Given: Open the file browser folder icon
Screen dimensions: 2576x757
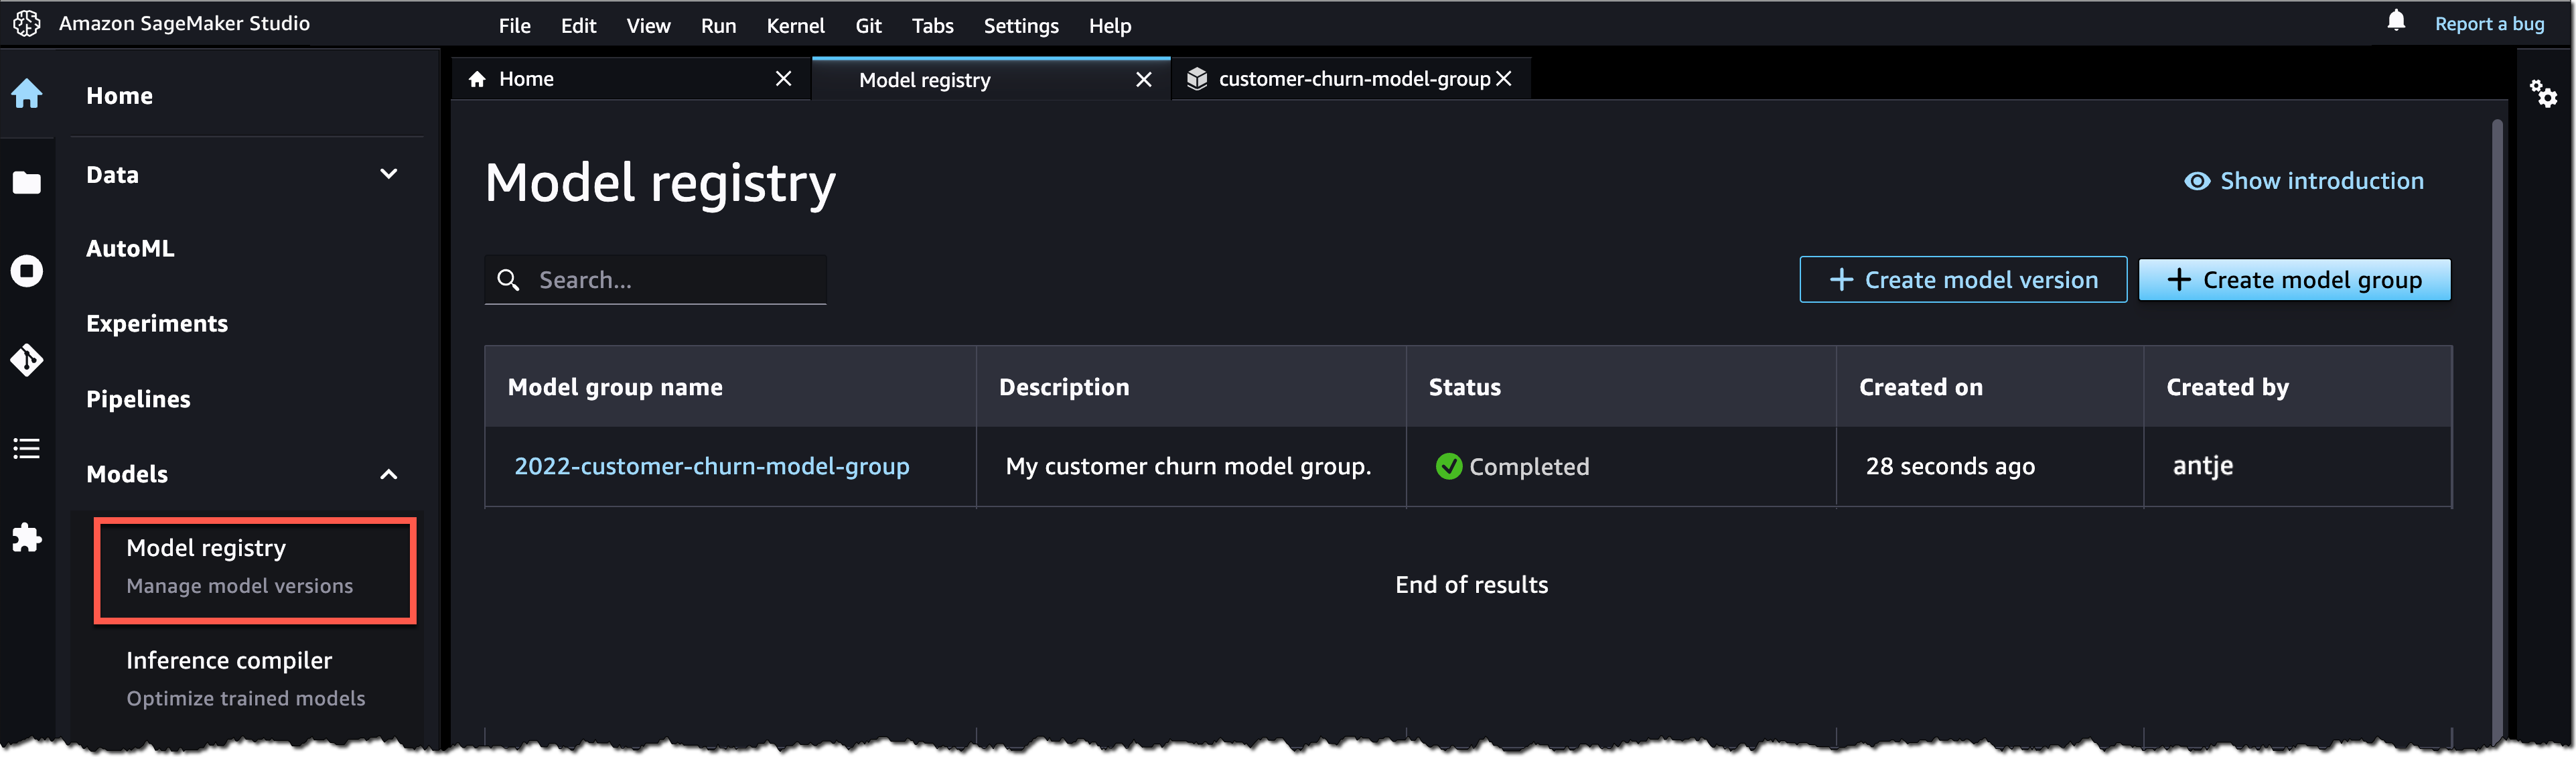Looking at the screenshot, I should pos(27,182).
